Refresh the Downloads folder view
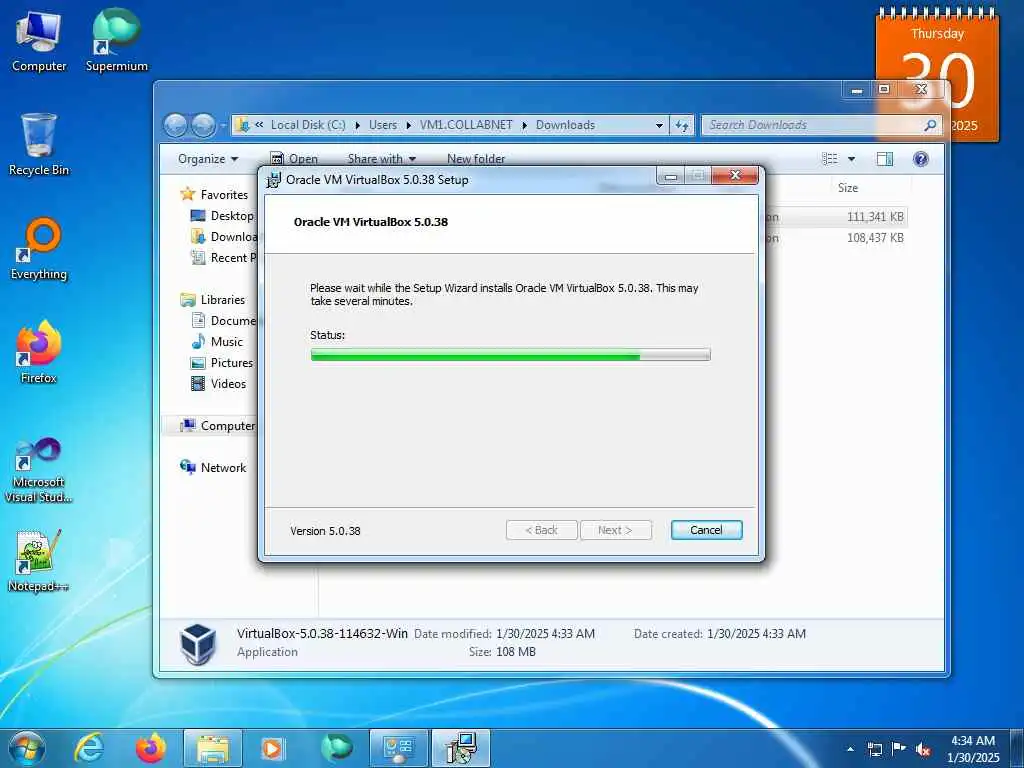1024x768 pixels. pos(682,125)
